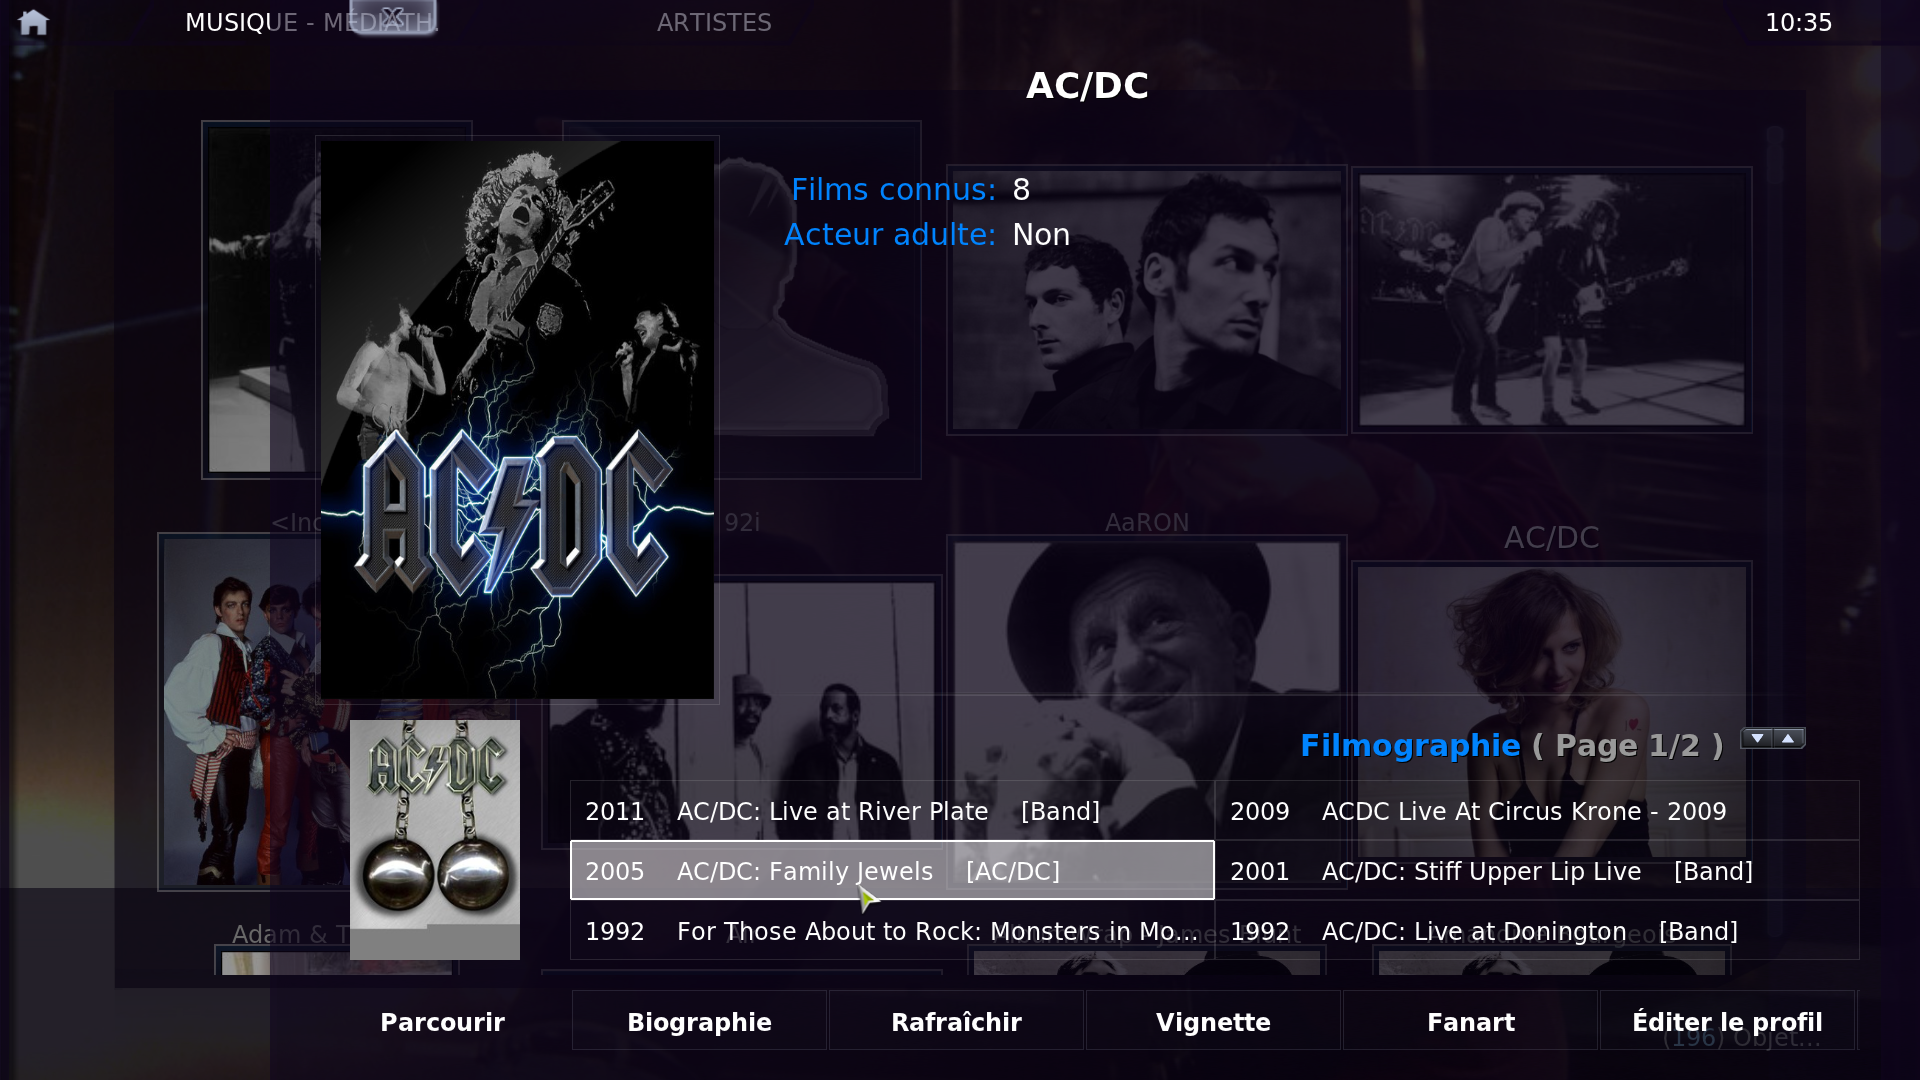Screen dimensions: 1920x1080
Task: Click Éditer le profil button
Action: coord(1727,1021)
